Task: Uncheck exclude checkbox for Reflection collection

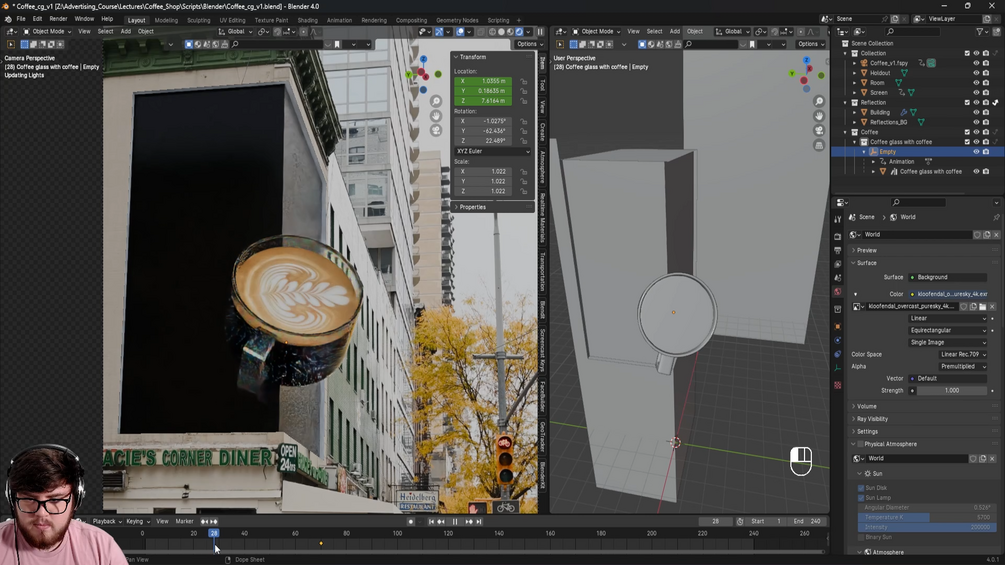Action: (967, 102)
